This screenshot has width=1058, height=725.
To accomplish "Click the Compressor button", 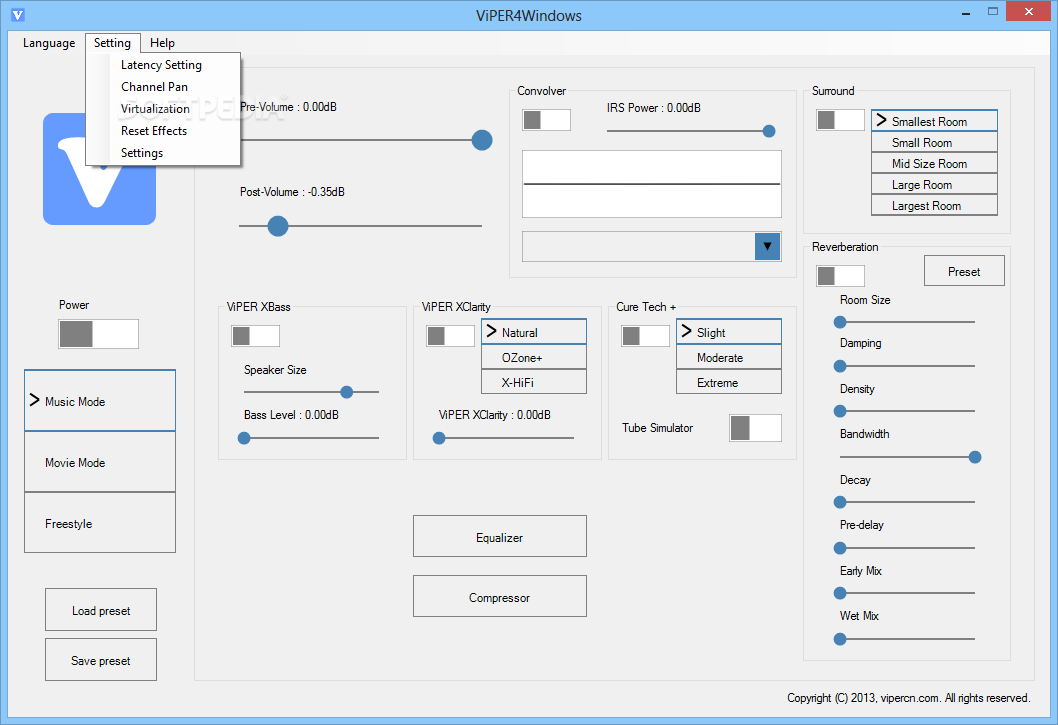I will 499,597.
